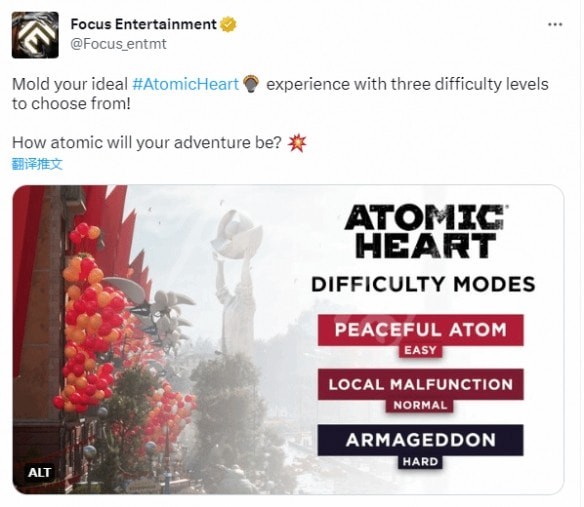Select the Armageddon banner
584x507 pixels.
[420, 440]
